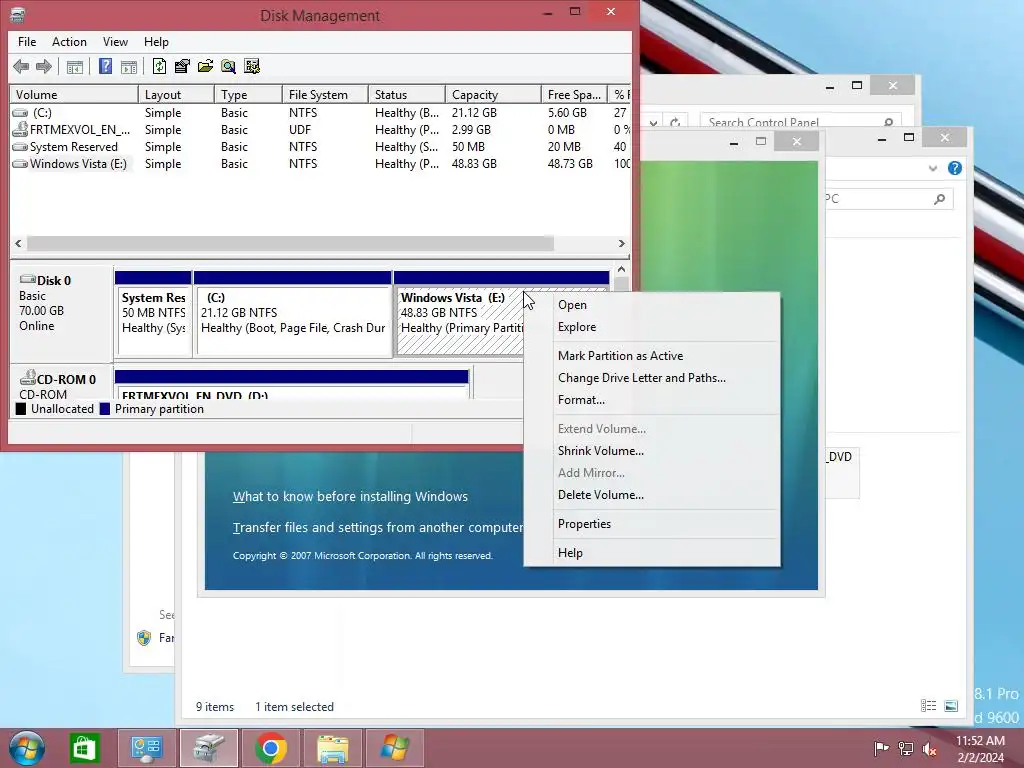Sort by the Volume column header
The image size is (1024, 768).
(x=74, y=95)
